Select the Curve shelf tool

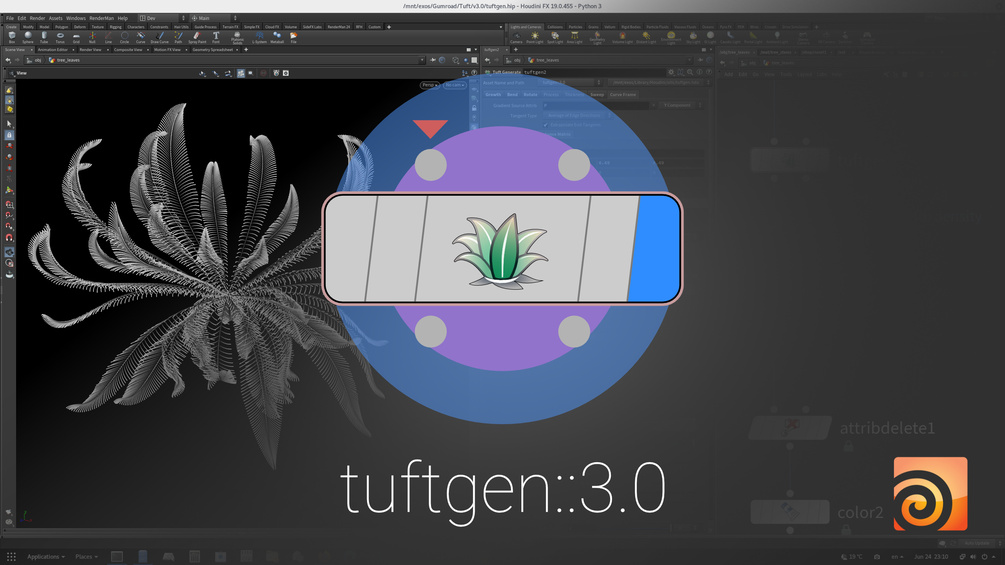(140, 38)
